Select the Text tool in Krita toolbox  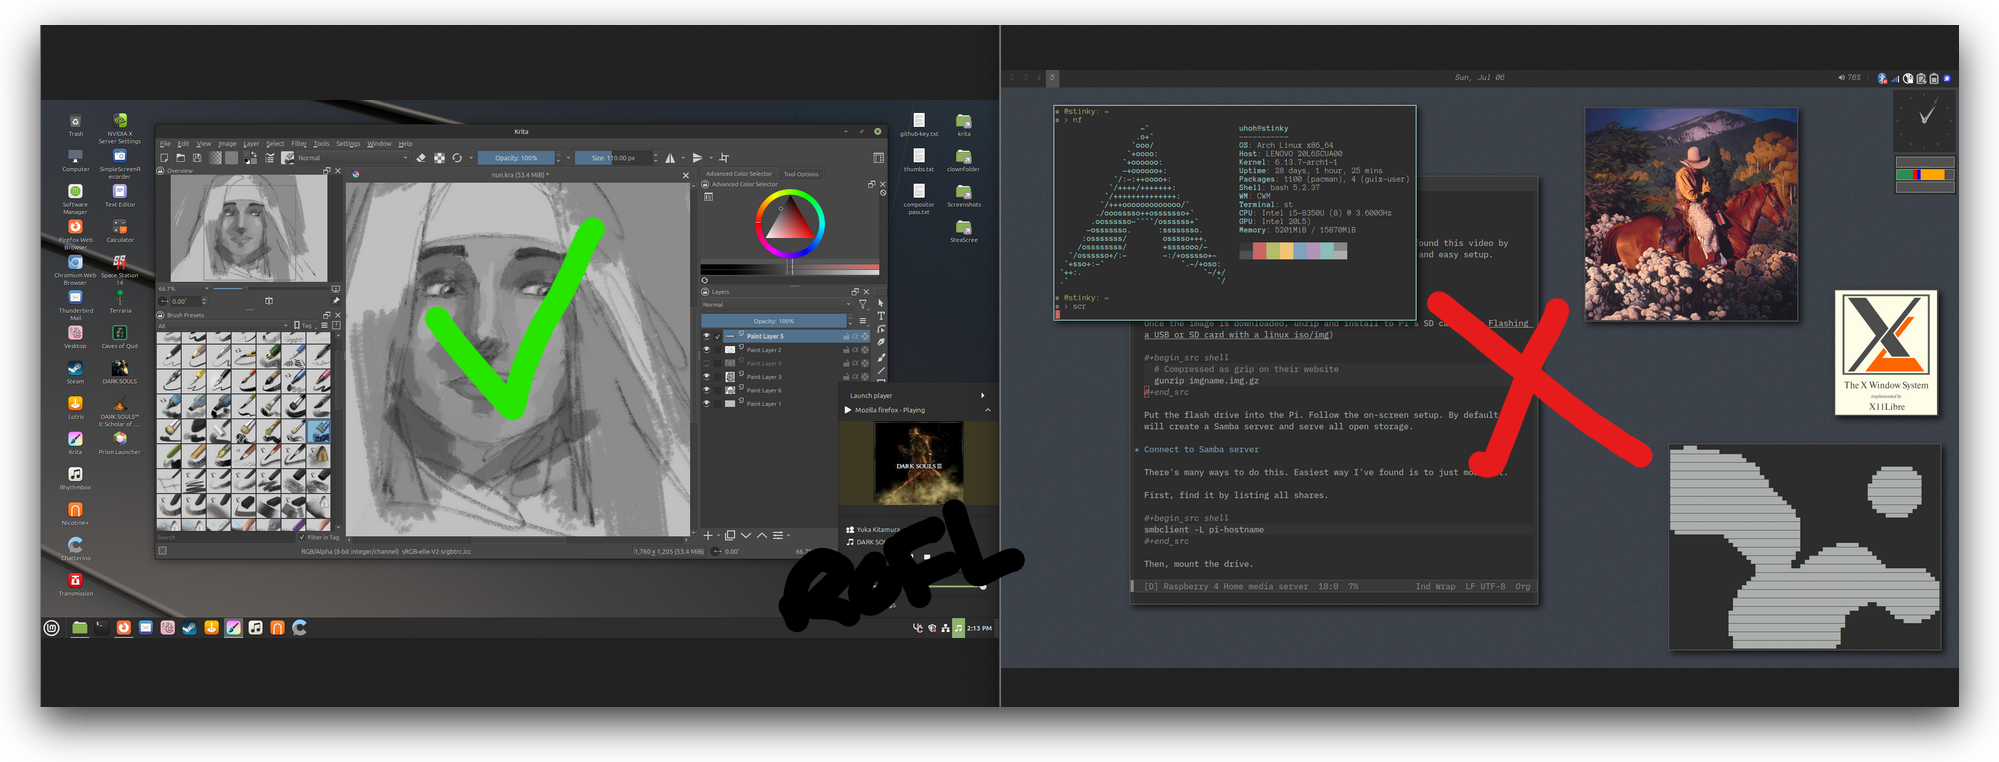point(881,316)
